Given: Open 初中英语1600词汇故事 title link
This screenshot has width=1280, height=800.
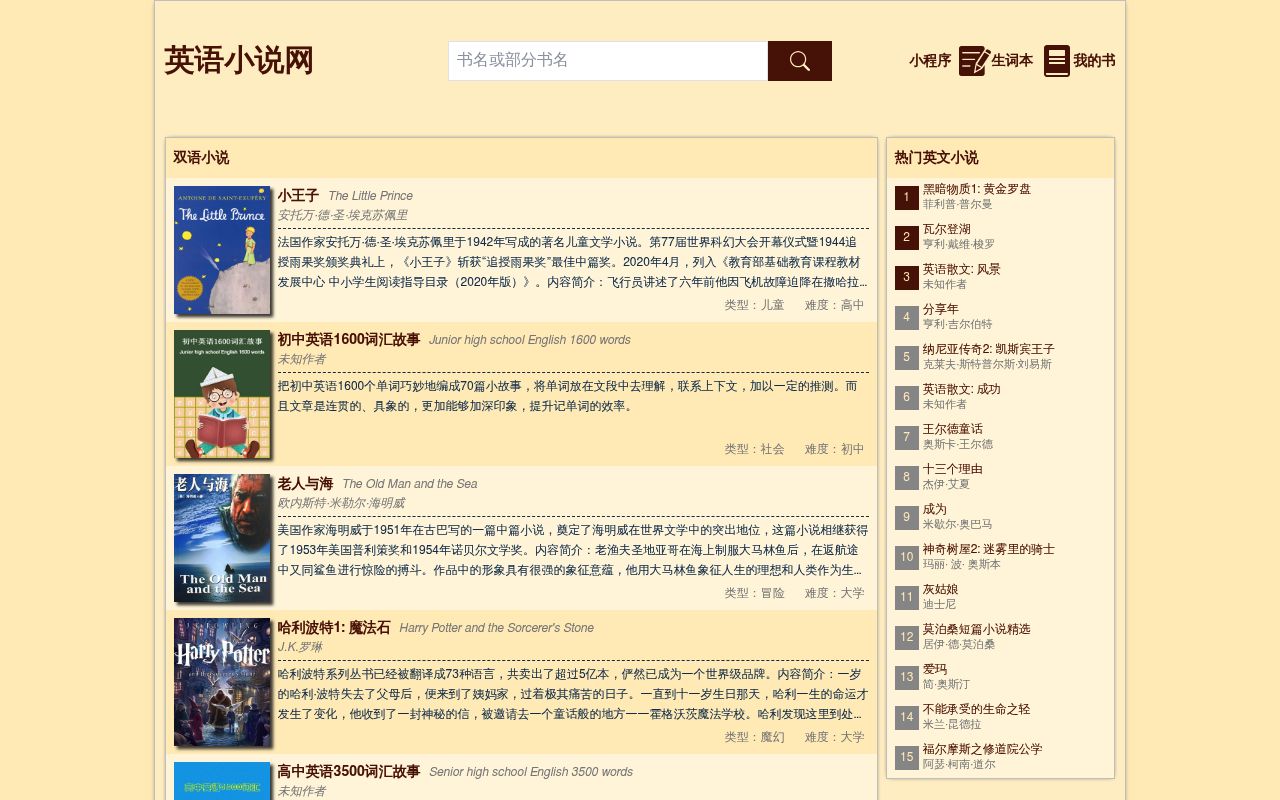Looking at the screenshot, I should click(349, 340).
